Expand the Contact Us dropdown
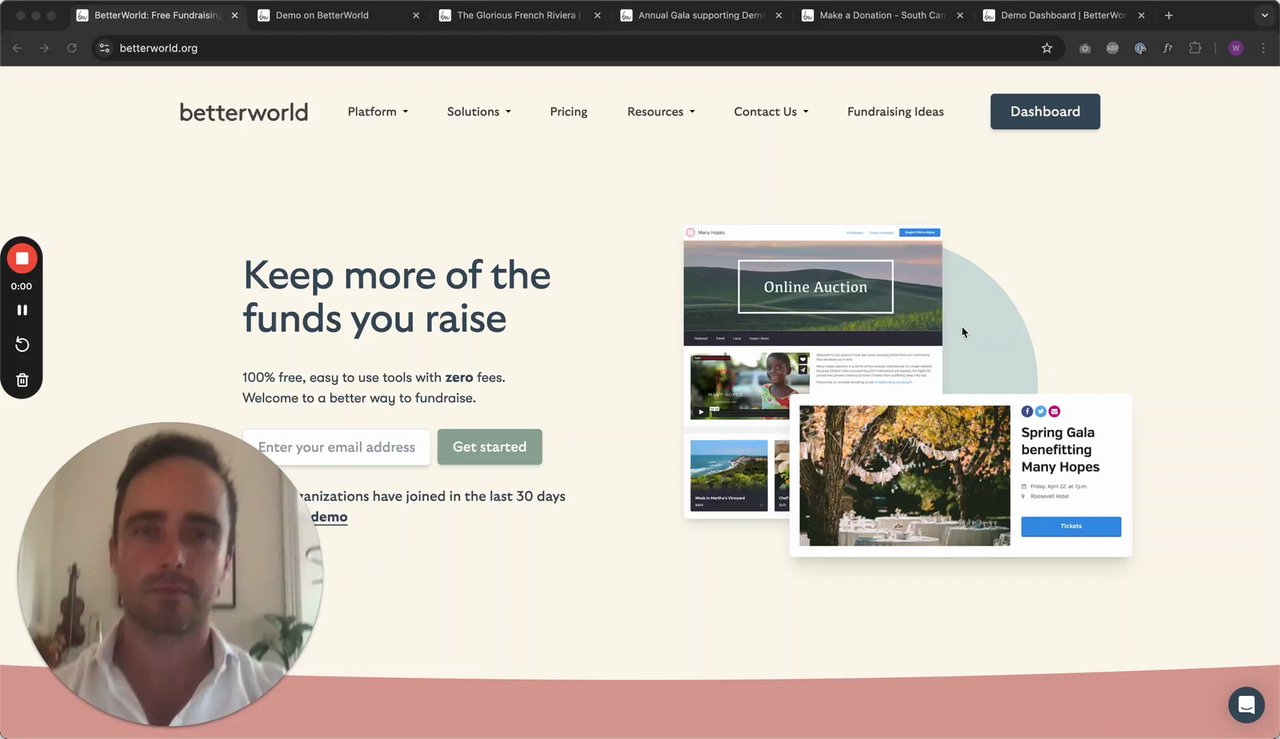 point(771,112)
